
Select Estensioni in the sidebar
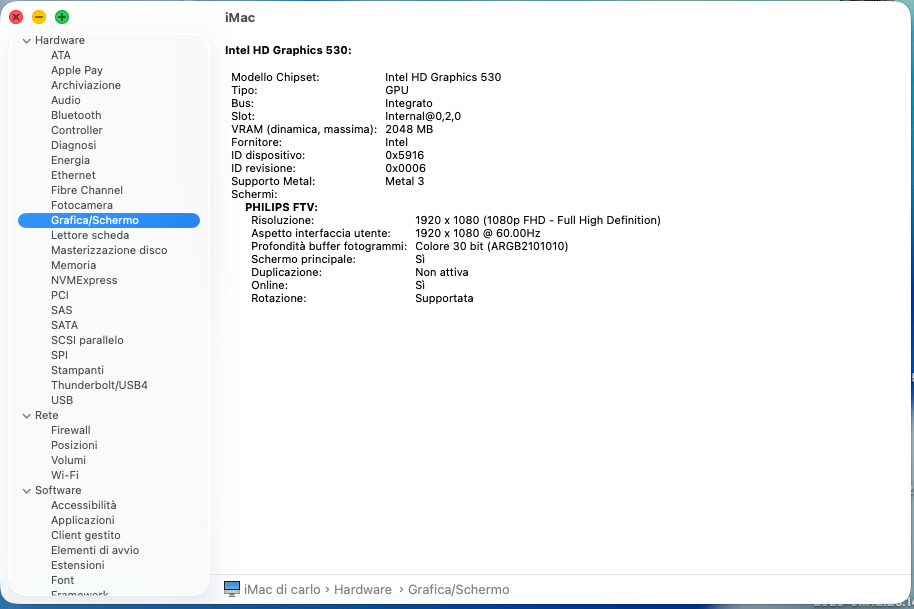point(78,565)
